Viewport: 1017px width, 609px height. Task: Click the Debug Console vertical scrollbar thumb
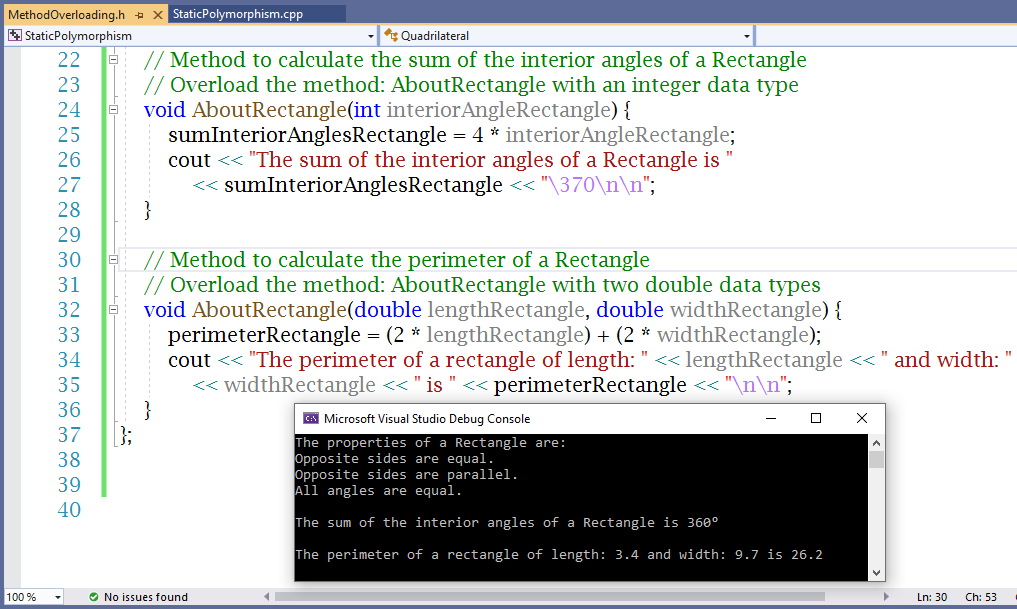pos(876,460)
